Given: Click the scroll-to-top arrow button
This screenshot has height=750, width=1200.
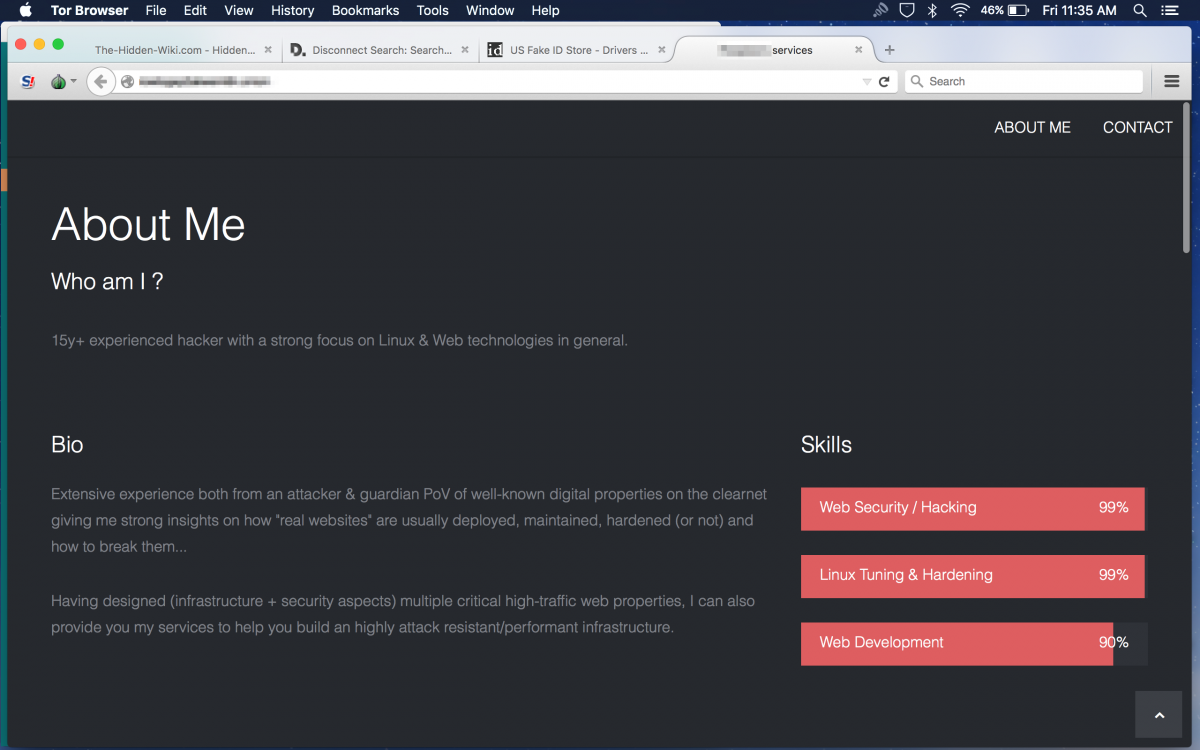Looking at the screenshot, I should pos(1159,715).
